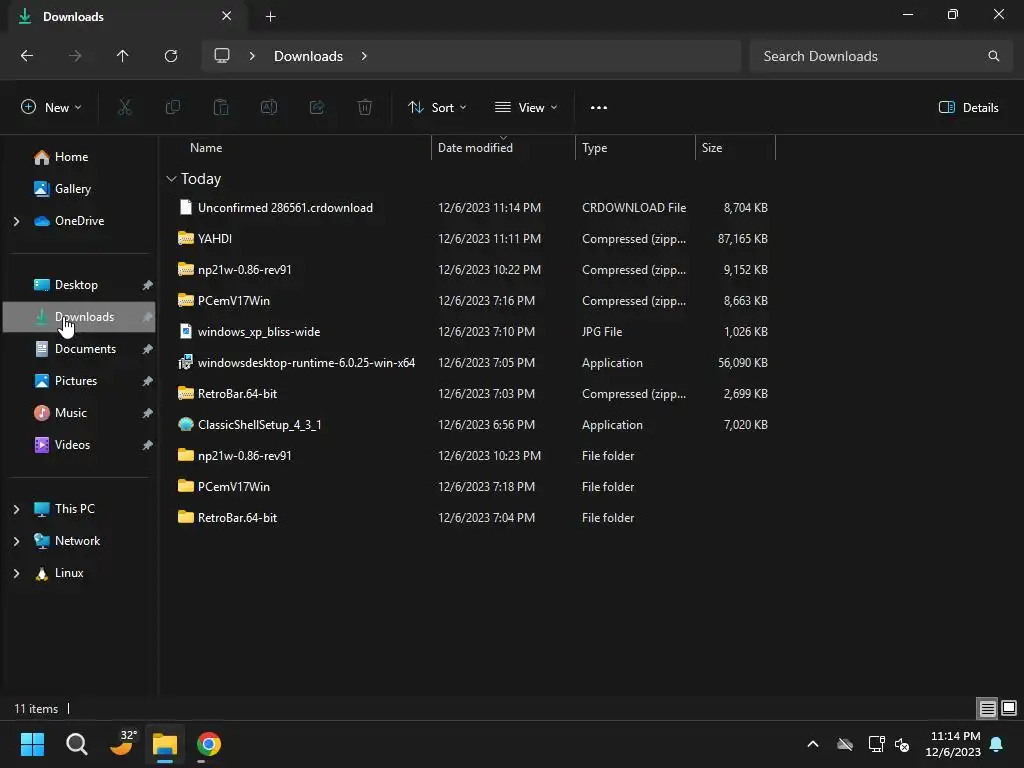Sort by Size column header
The width and height of the screenshot is (1024, 768).
(735, 148)
